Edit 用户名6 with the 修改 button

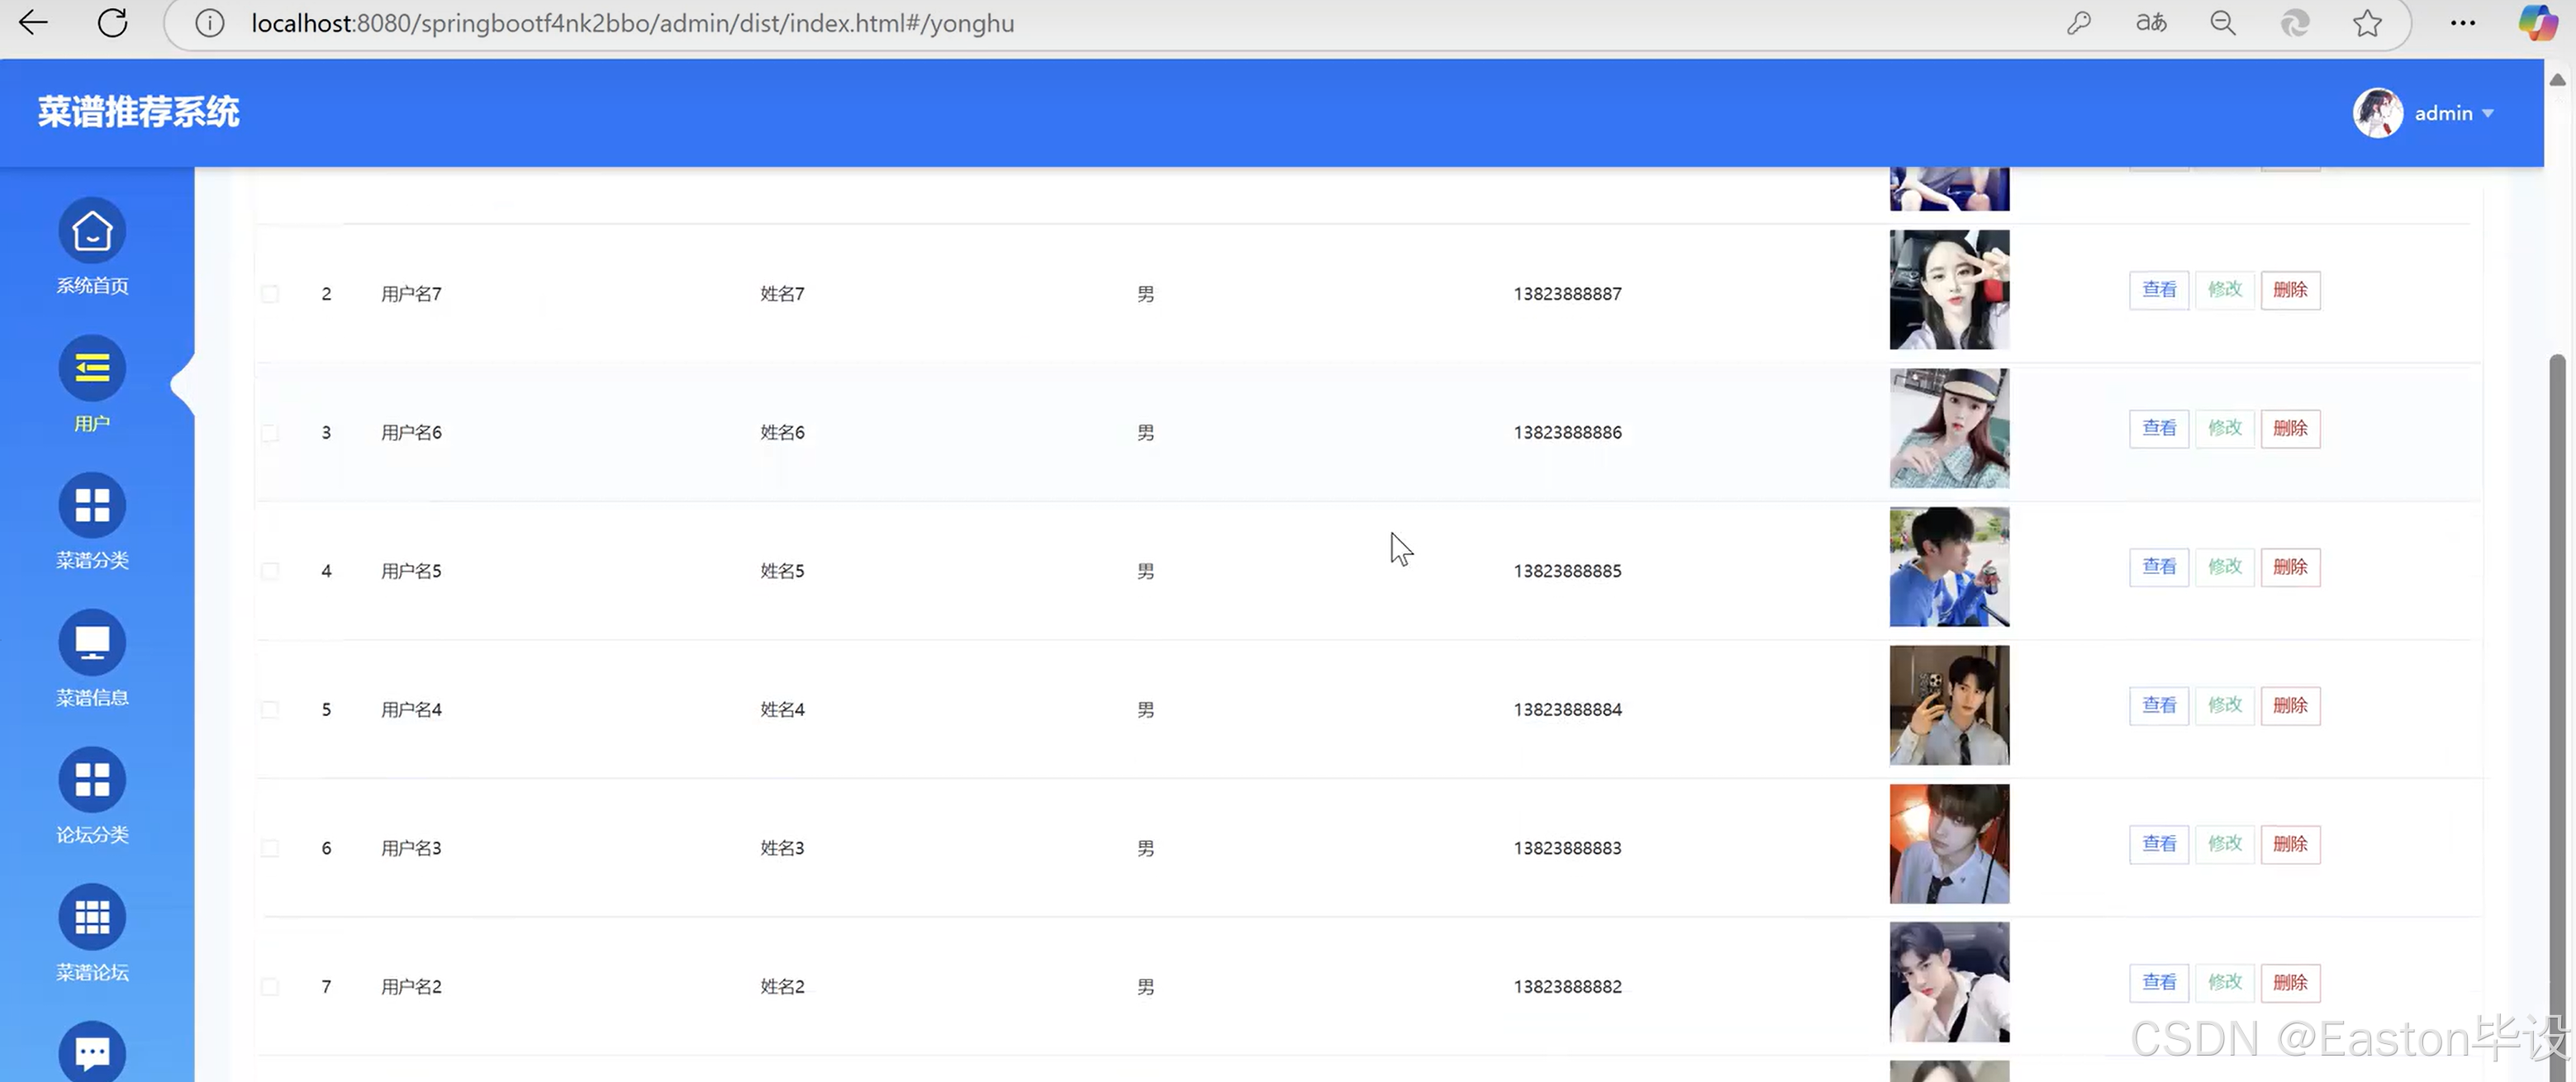coord(2225,429)
